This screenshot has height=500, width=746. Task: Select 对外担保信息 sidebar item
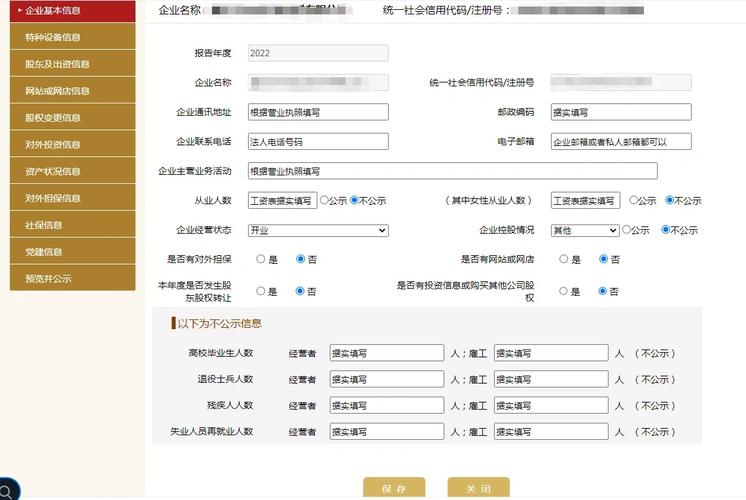[72, 198]
